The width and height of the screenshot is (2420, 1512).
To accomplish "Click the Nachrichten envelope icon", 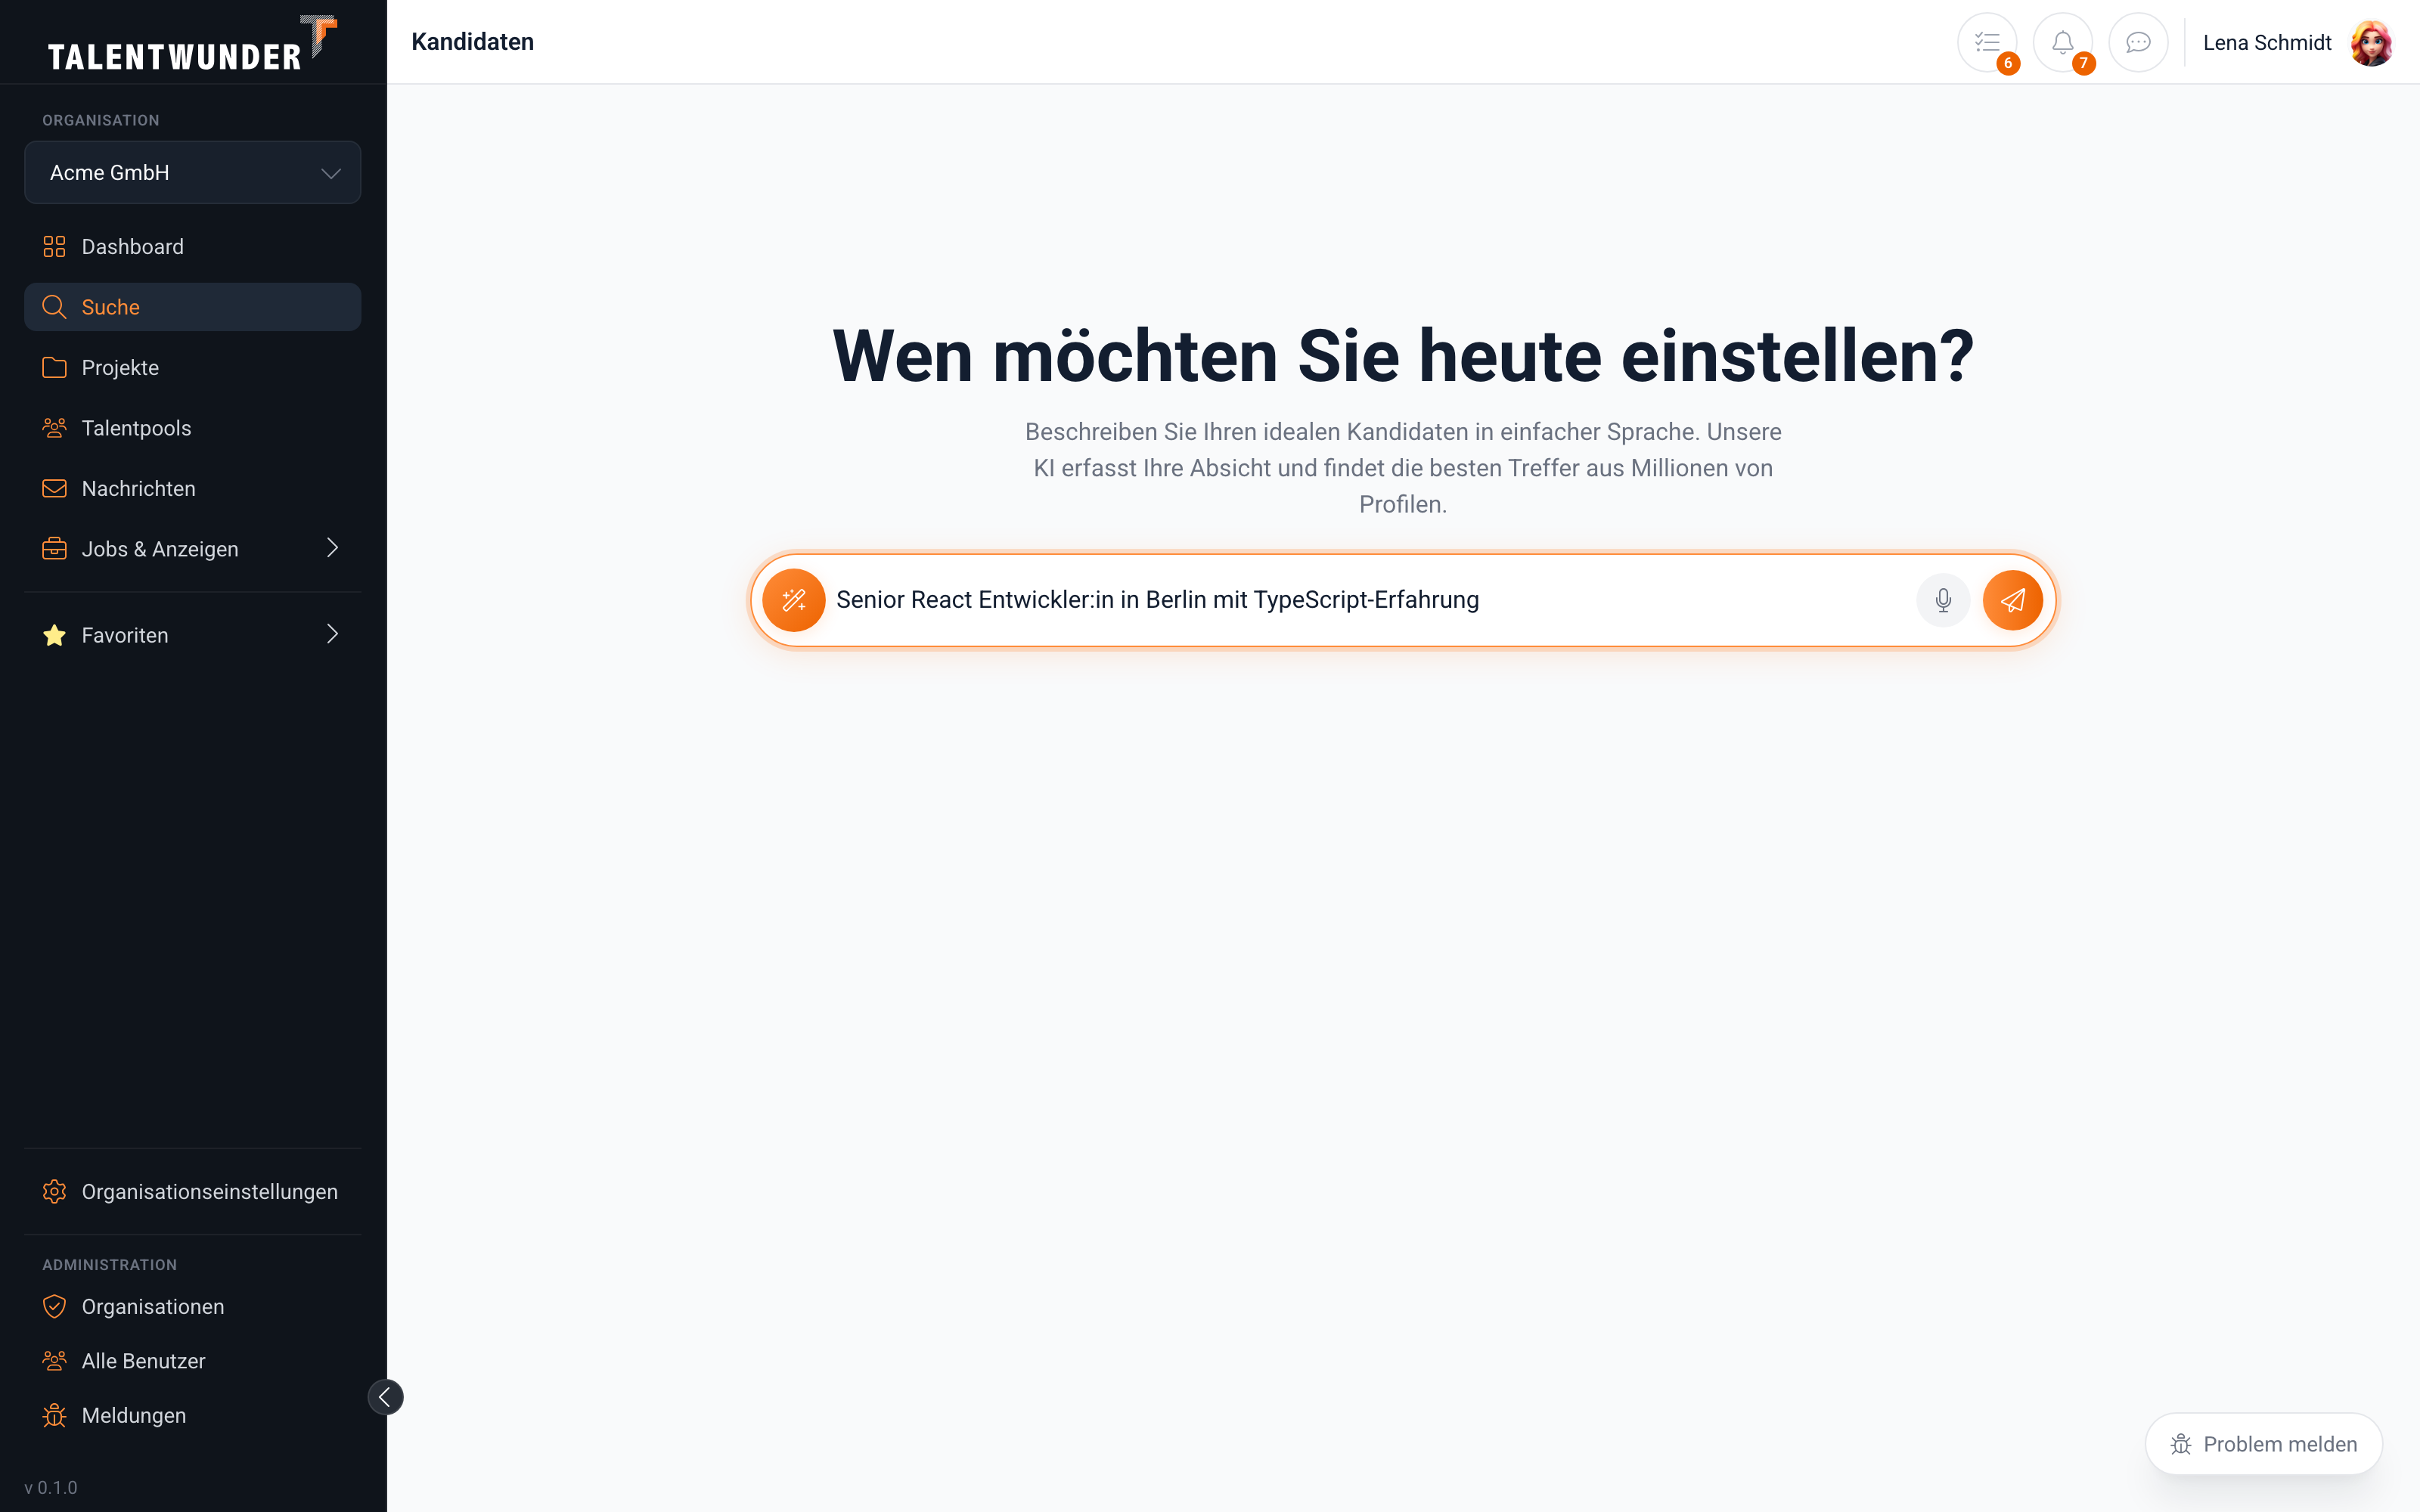I will (x=54, y=488).
